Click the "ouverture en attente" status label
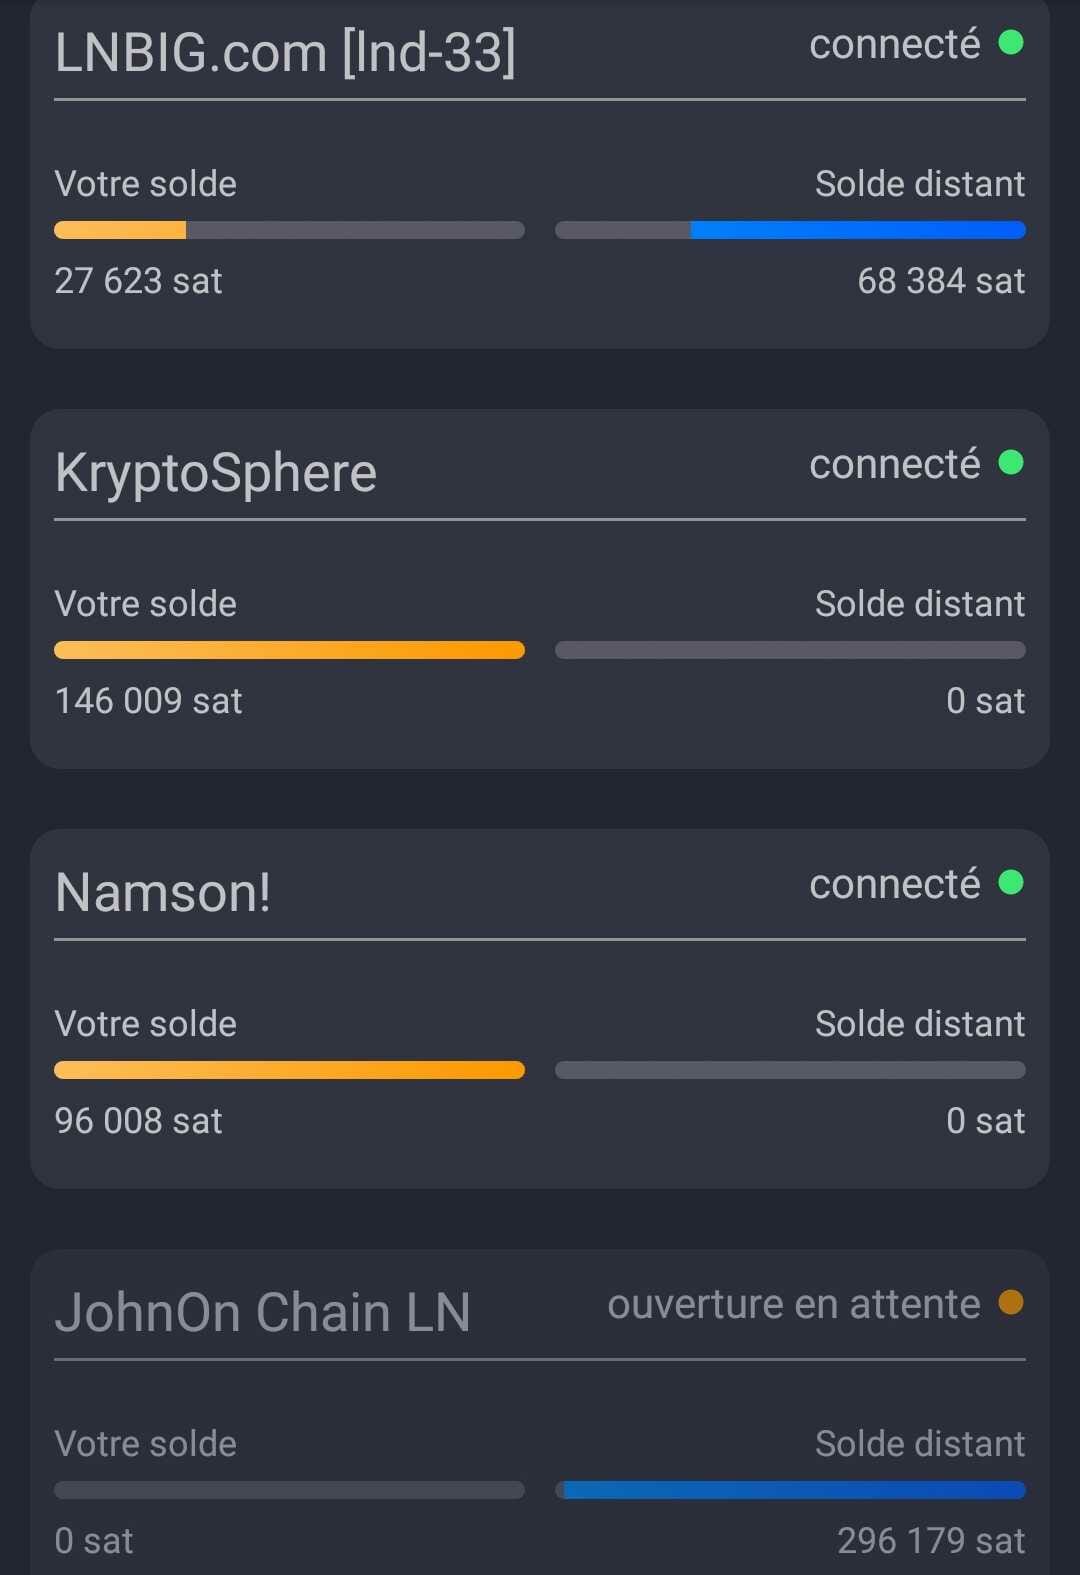The width and height of the screenshot is (1080, 1575). tap(794, 1304)
